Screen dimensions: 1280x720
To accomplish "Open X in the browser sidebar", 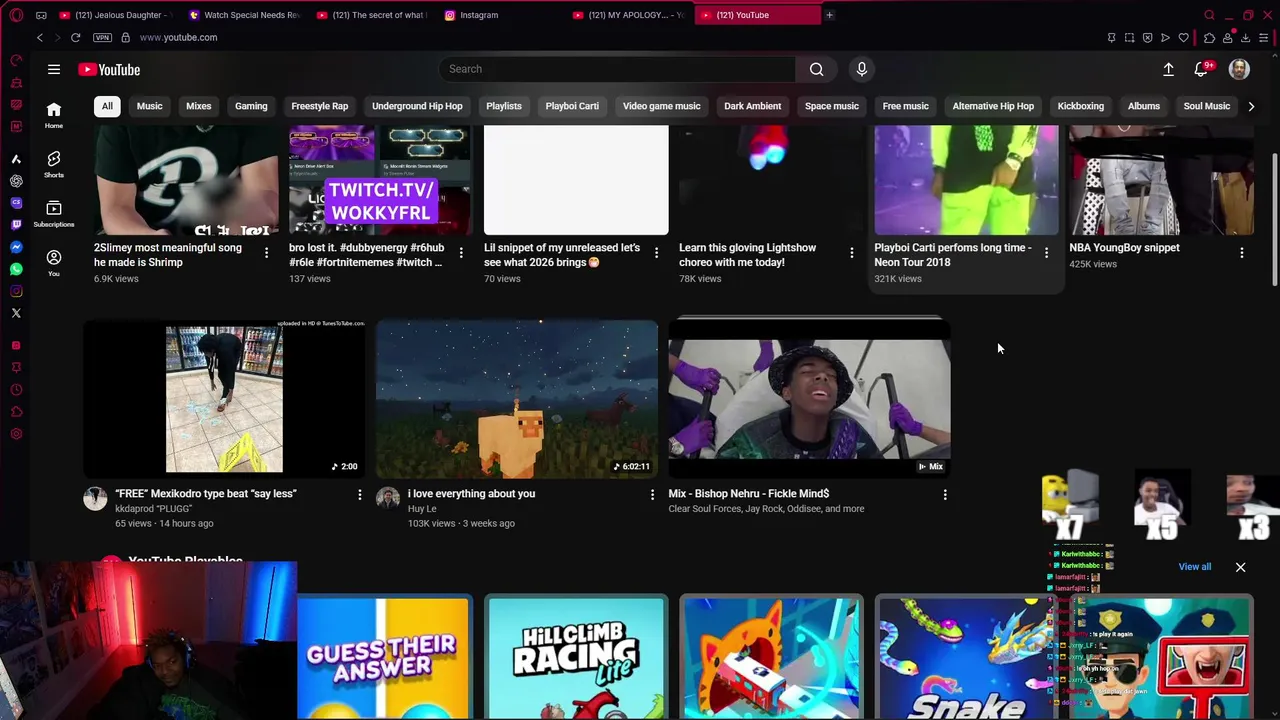I will [x=16, y=313].
